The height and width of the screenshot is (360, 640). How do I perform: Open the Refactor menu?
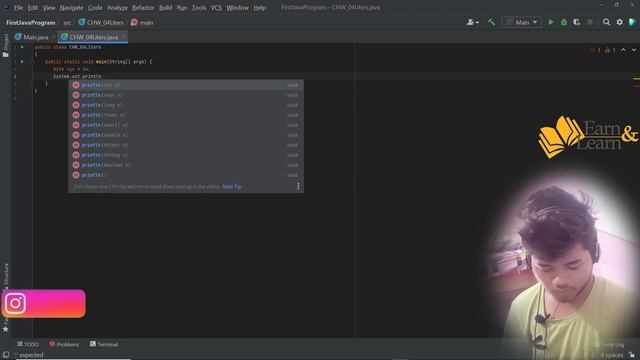(x=143, y=8)
